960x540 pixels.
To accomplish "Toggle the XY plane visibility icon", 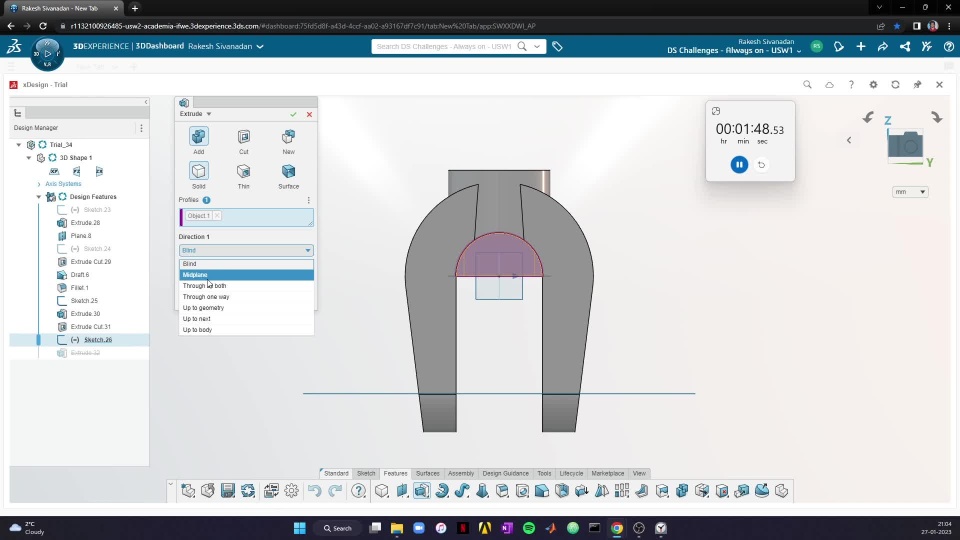I will 54,171.
